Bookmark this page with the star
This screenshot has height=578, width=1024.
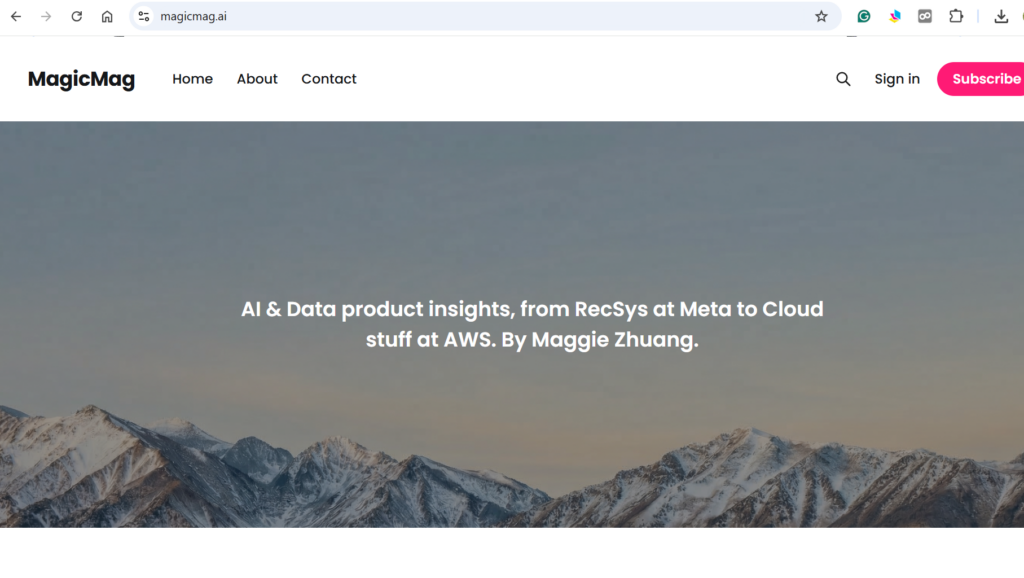pos(821,16)
